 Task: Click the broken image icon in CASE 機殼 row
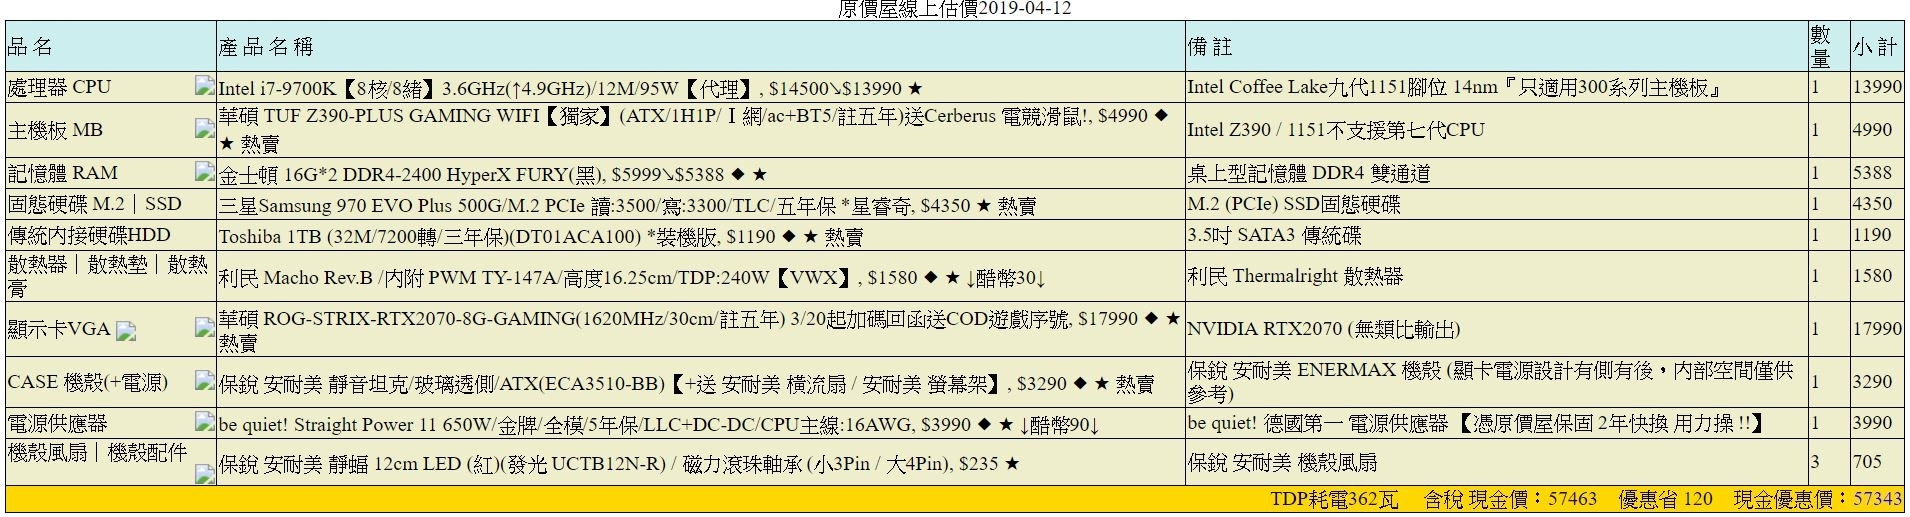(204, 380)
